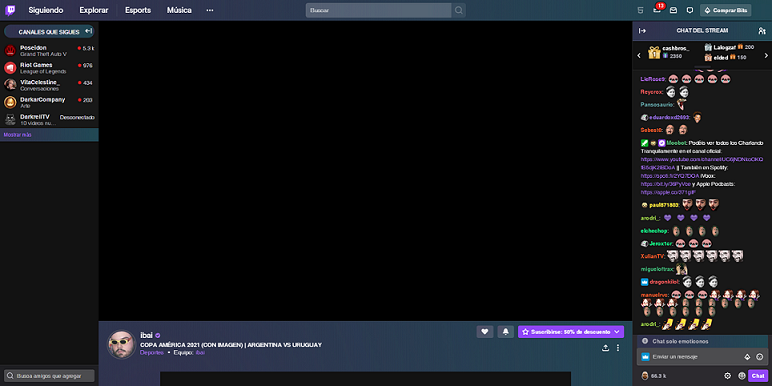The width and height of the screenshot is (772, 386).
Task: Click Moobot username in chat
Action: pos(676,143)
